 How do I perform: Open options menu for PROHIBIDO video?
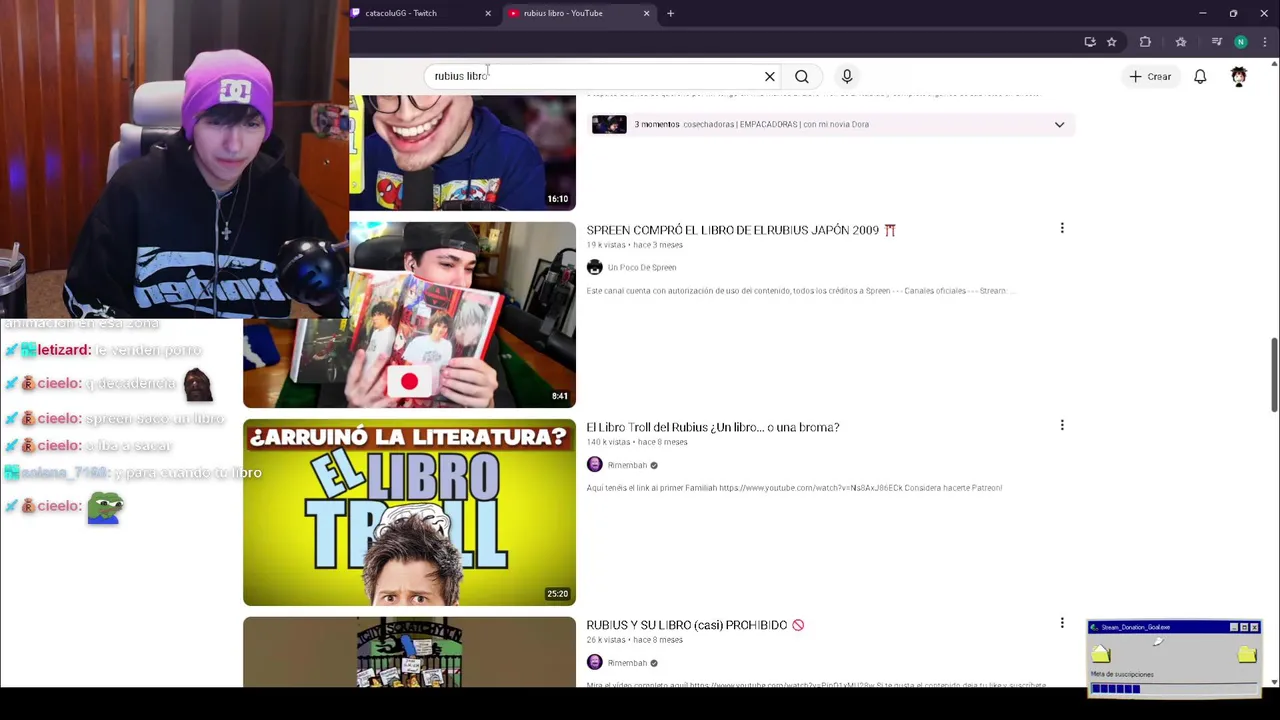(x=1062, y=623)
